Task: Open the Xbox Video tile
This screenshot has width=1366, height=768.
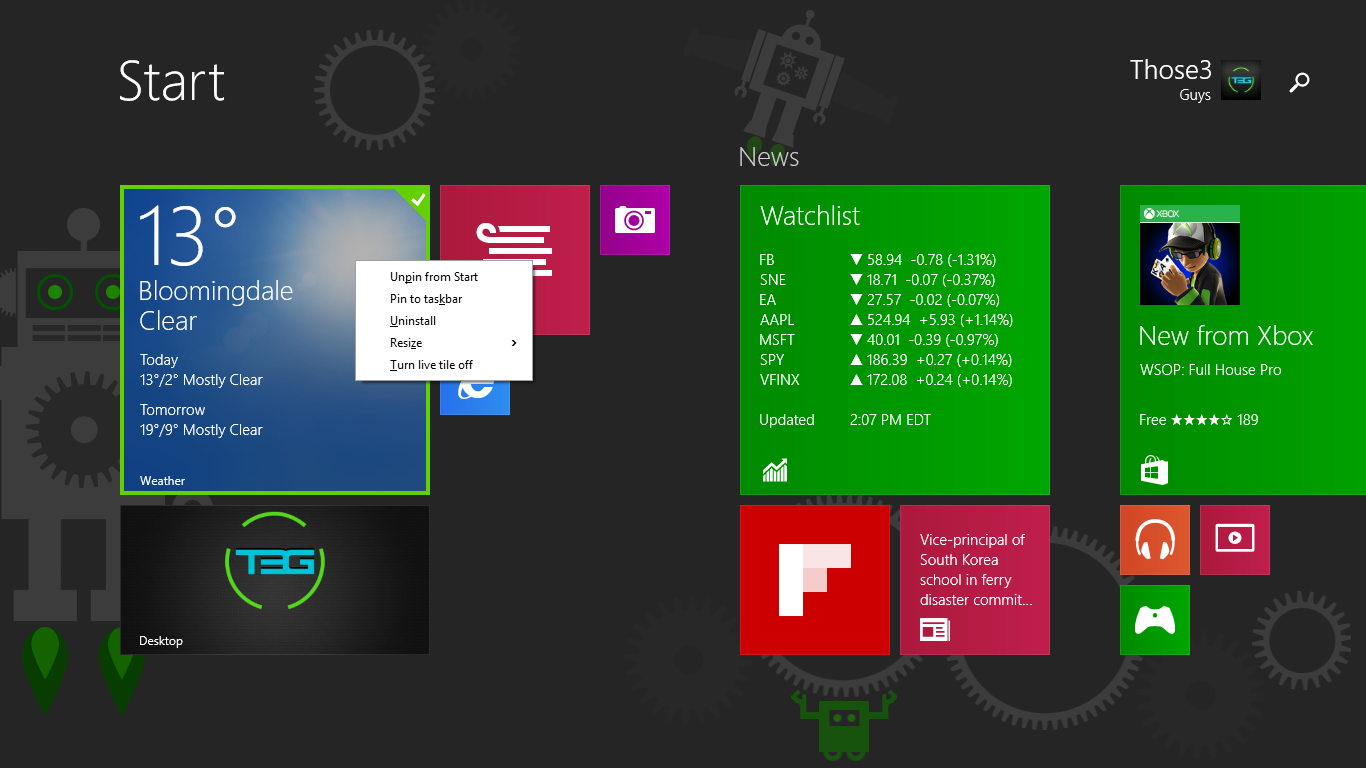Action: coord(1234,540)
